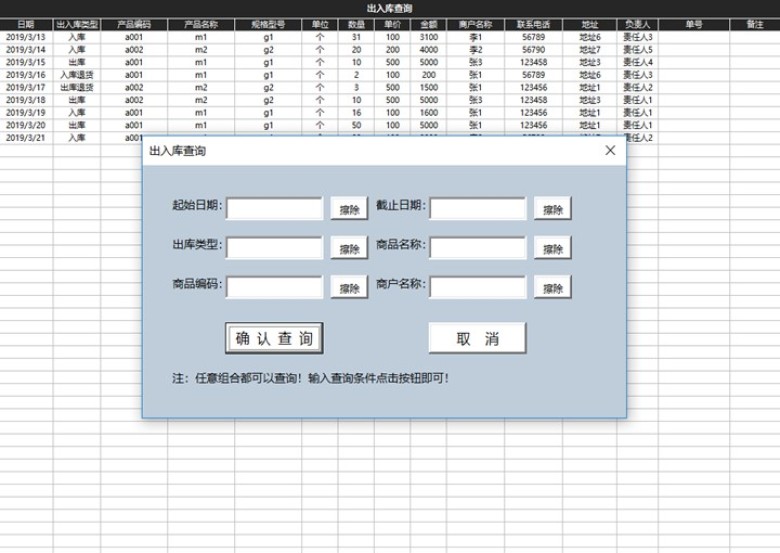Select the 备注 column header
Viewport: 780px width, 553px height.
(x=755, y=24)
